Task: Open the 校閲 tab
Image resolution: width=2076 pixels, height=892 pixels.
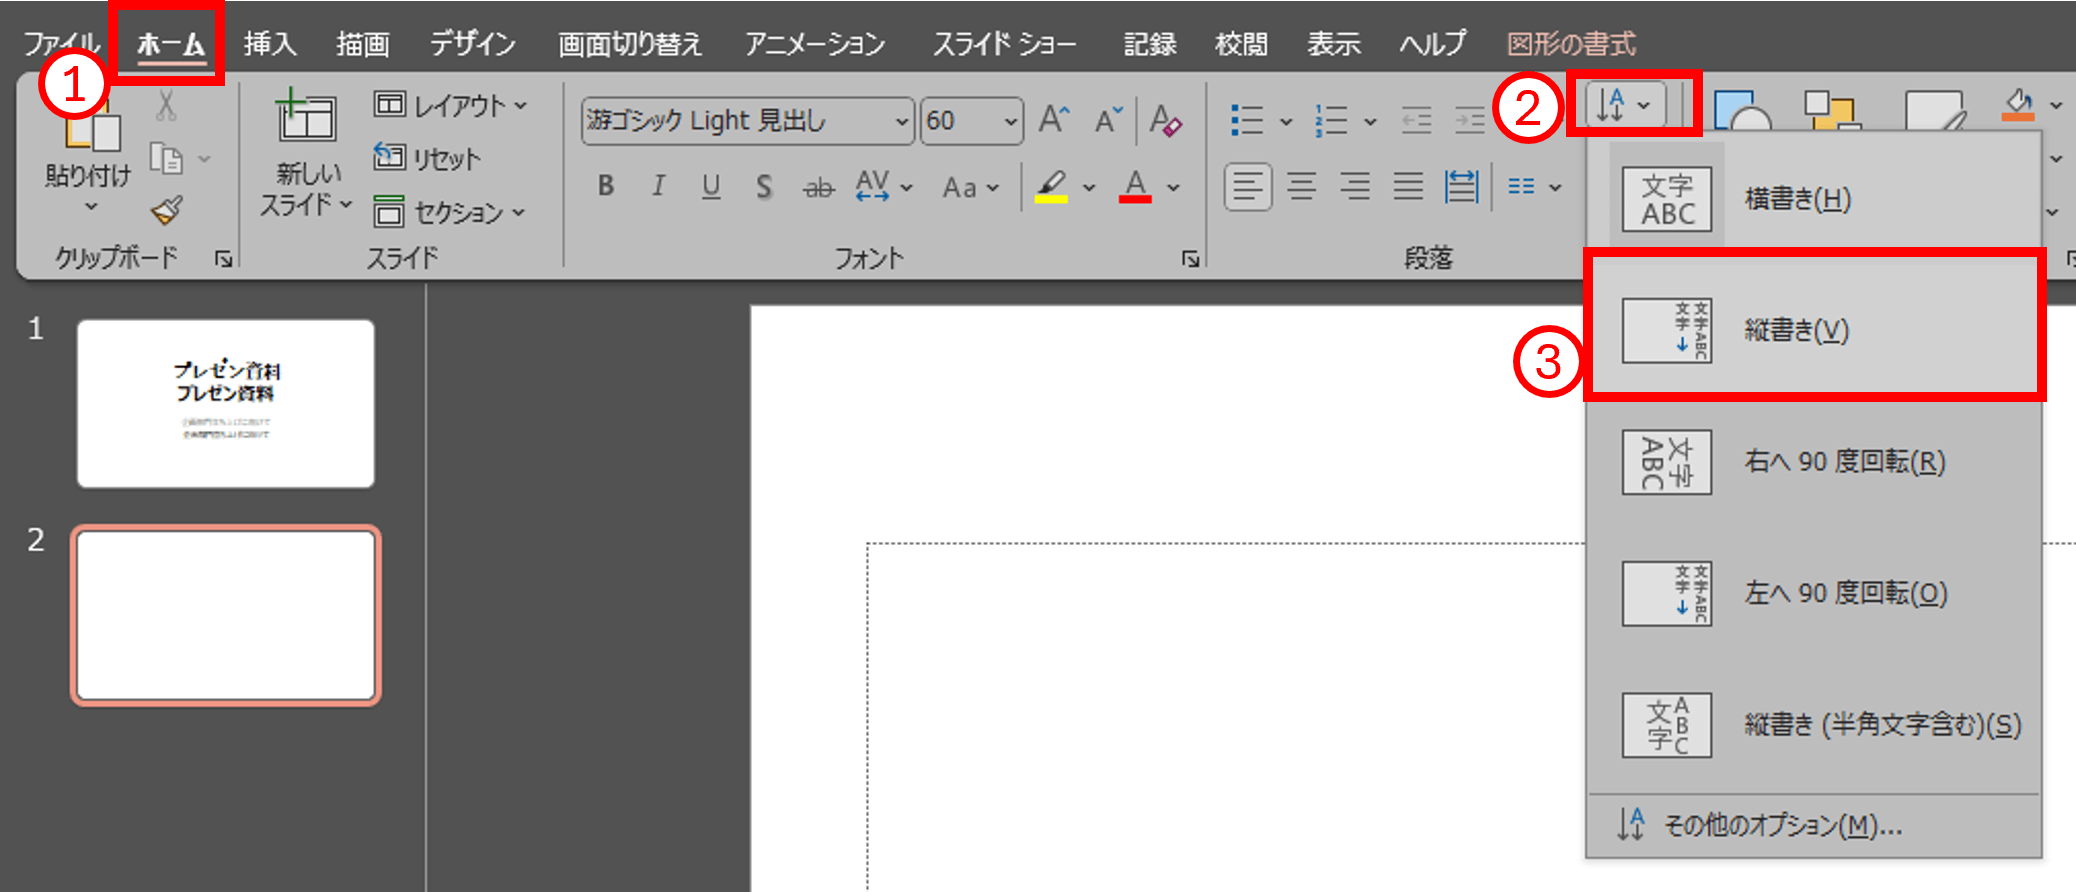Action: pyautogui.click(x=1241, y=44)
